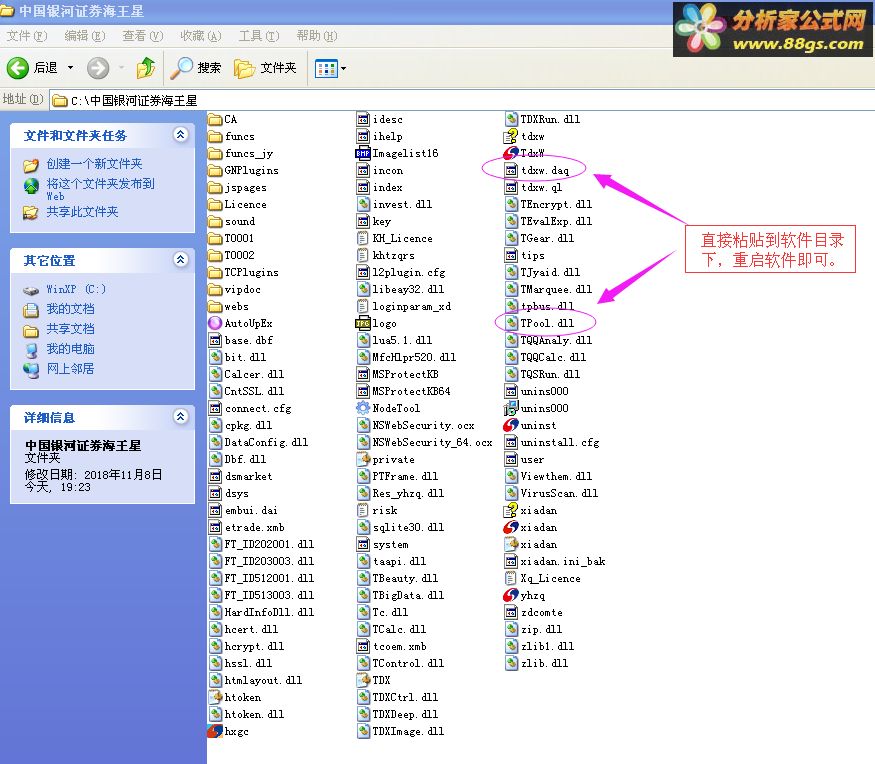
Task: Select the NodeTool gear icon
Action: [x=363, y=408]
